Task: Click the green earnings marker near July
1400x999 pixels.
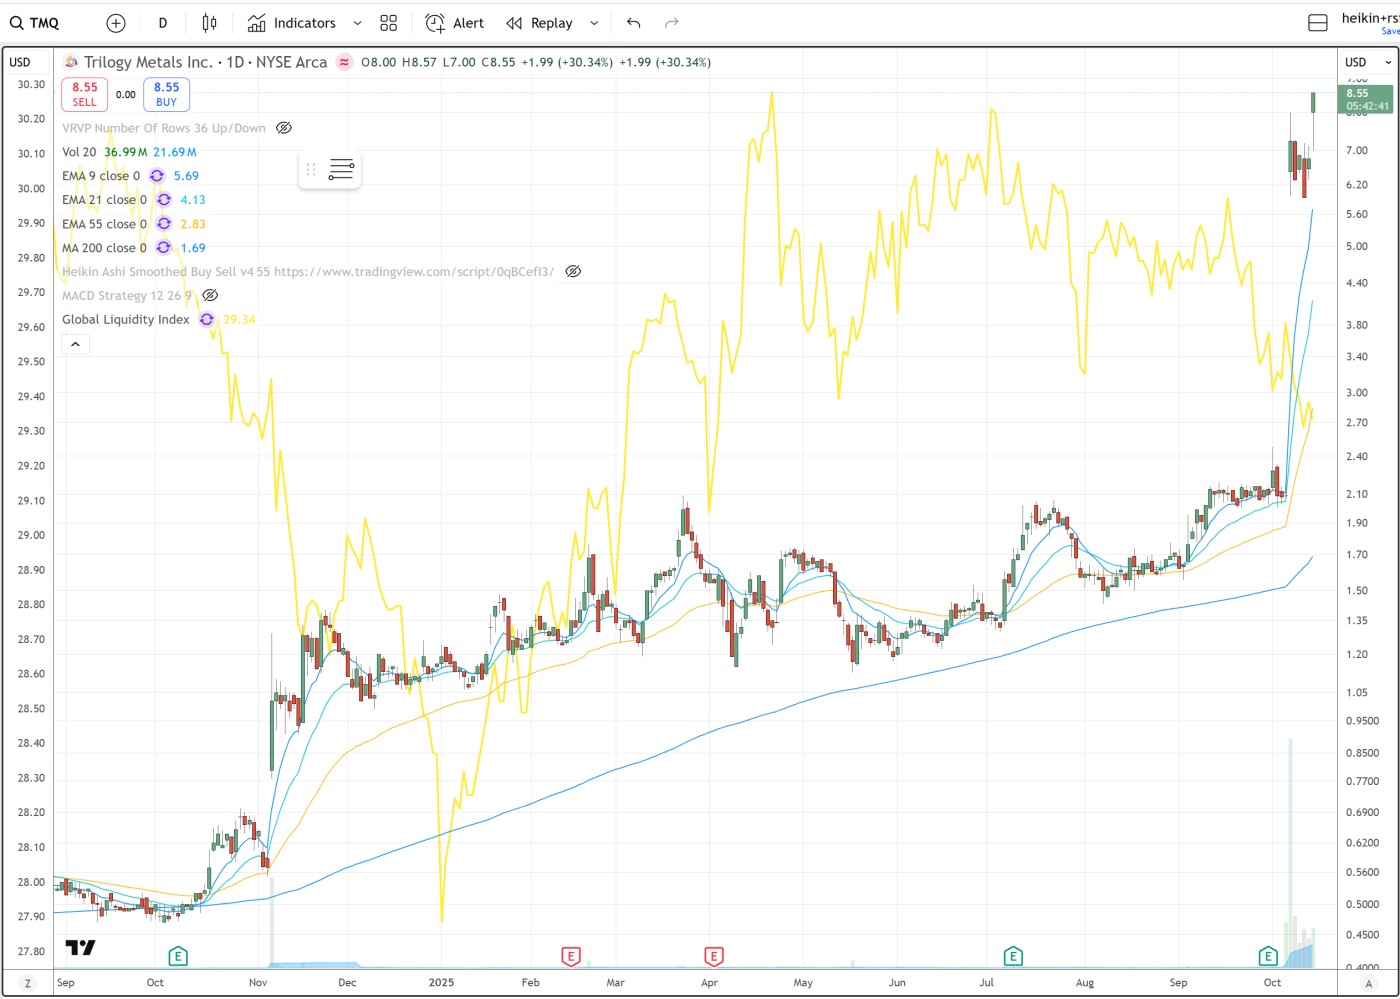Action: [1013, 956]
